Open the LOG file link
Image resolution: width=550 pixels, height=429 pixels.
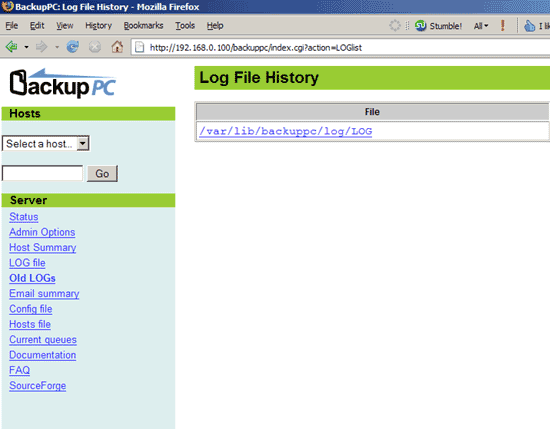(x=27, y=263)
